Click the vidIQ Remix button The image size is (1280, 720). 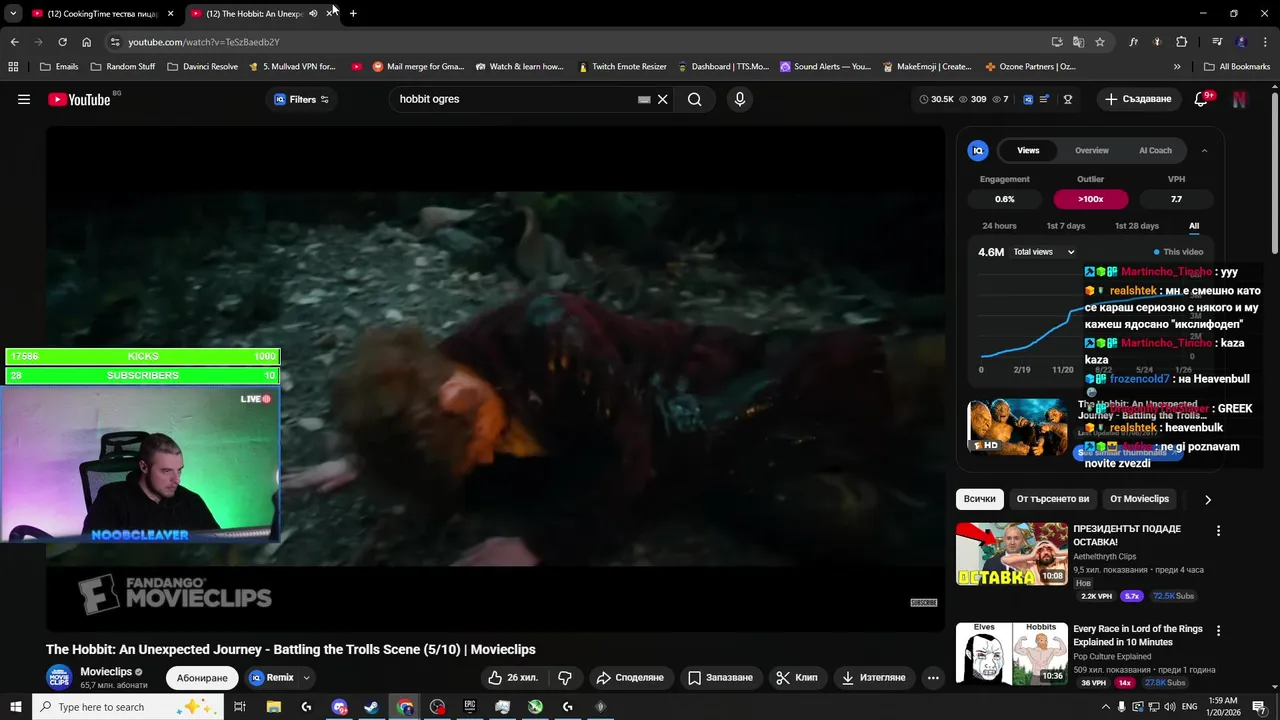tap(272, 677)
